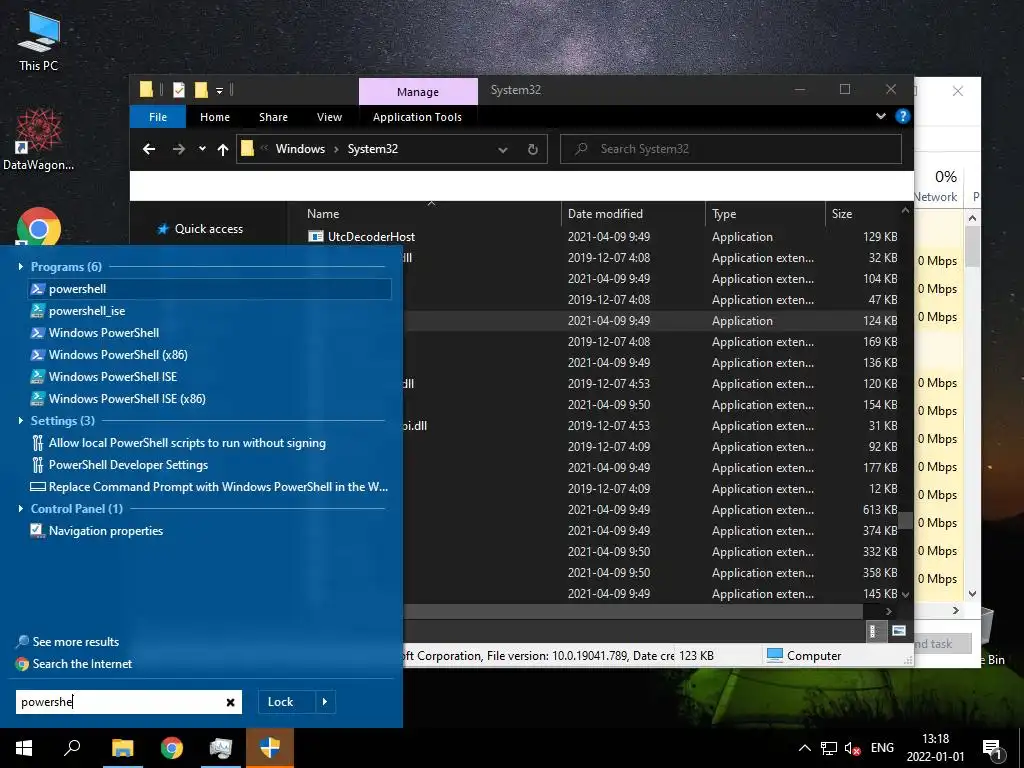The image size is (1024, 768).
Task: Click the file list vertical scrollbar thumb
Action: pos(905,520)
